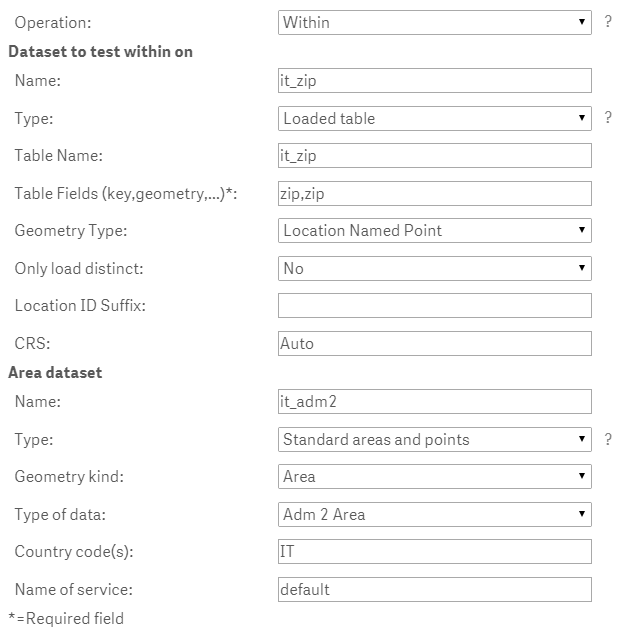
Task: Click the CRS field showing Auto
Action: [434, 343]
